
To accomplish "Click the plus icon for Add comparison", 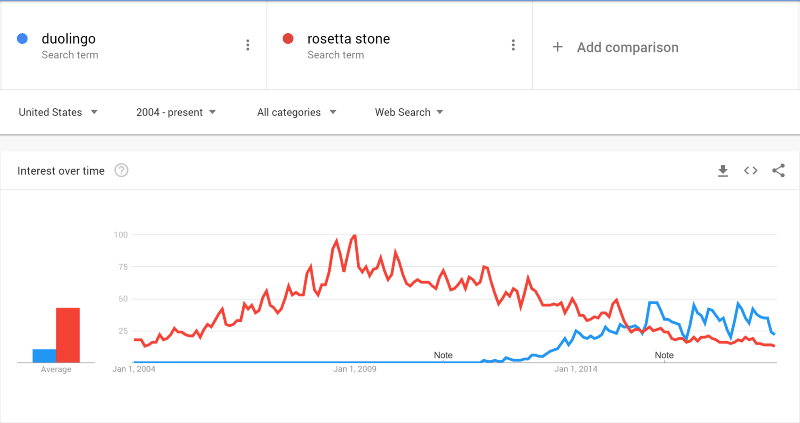I will [558, 47].
